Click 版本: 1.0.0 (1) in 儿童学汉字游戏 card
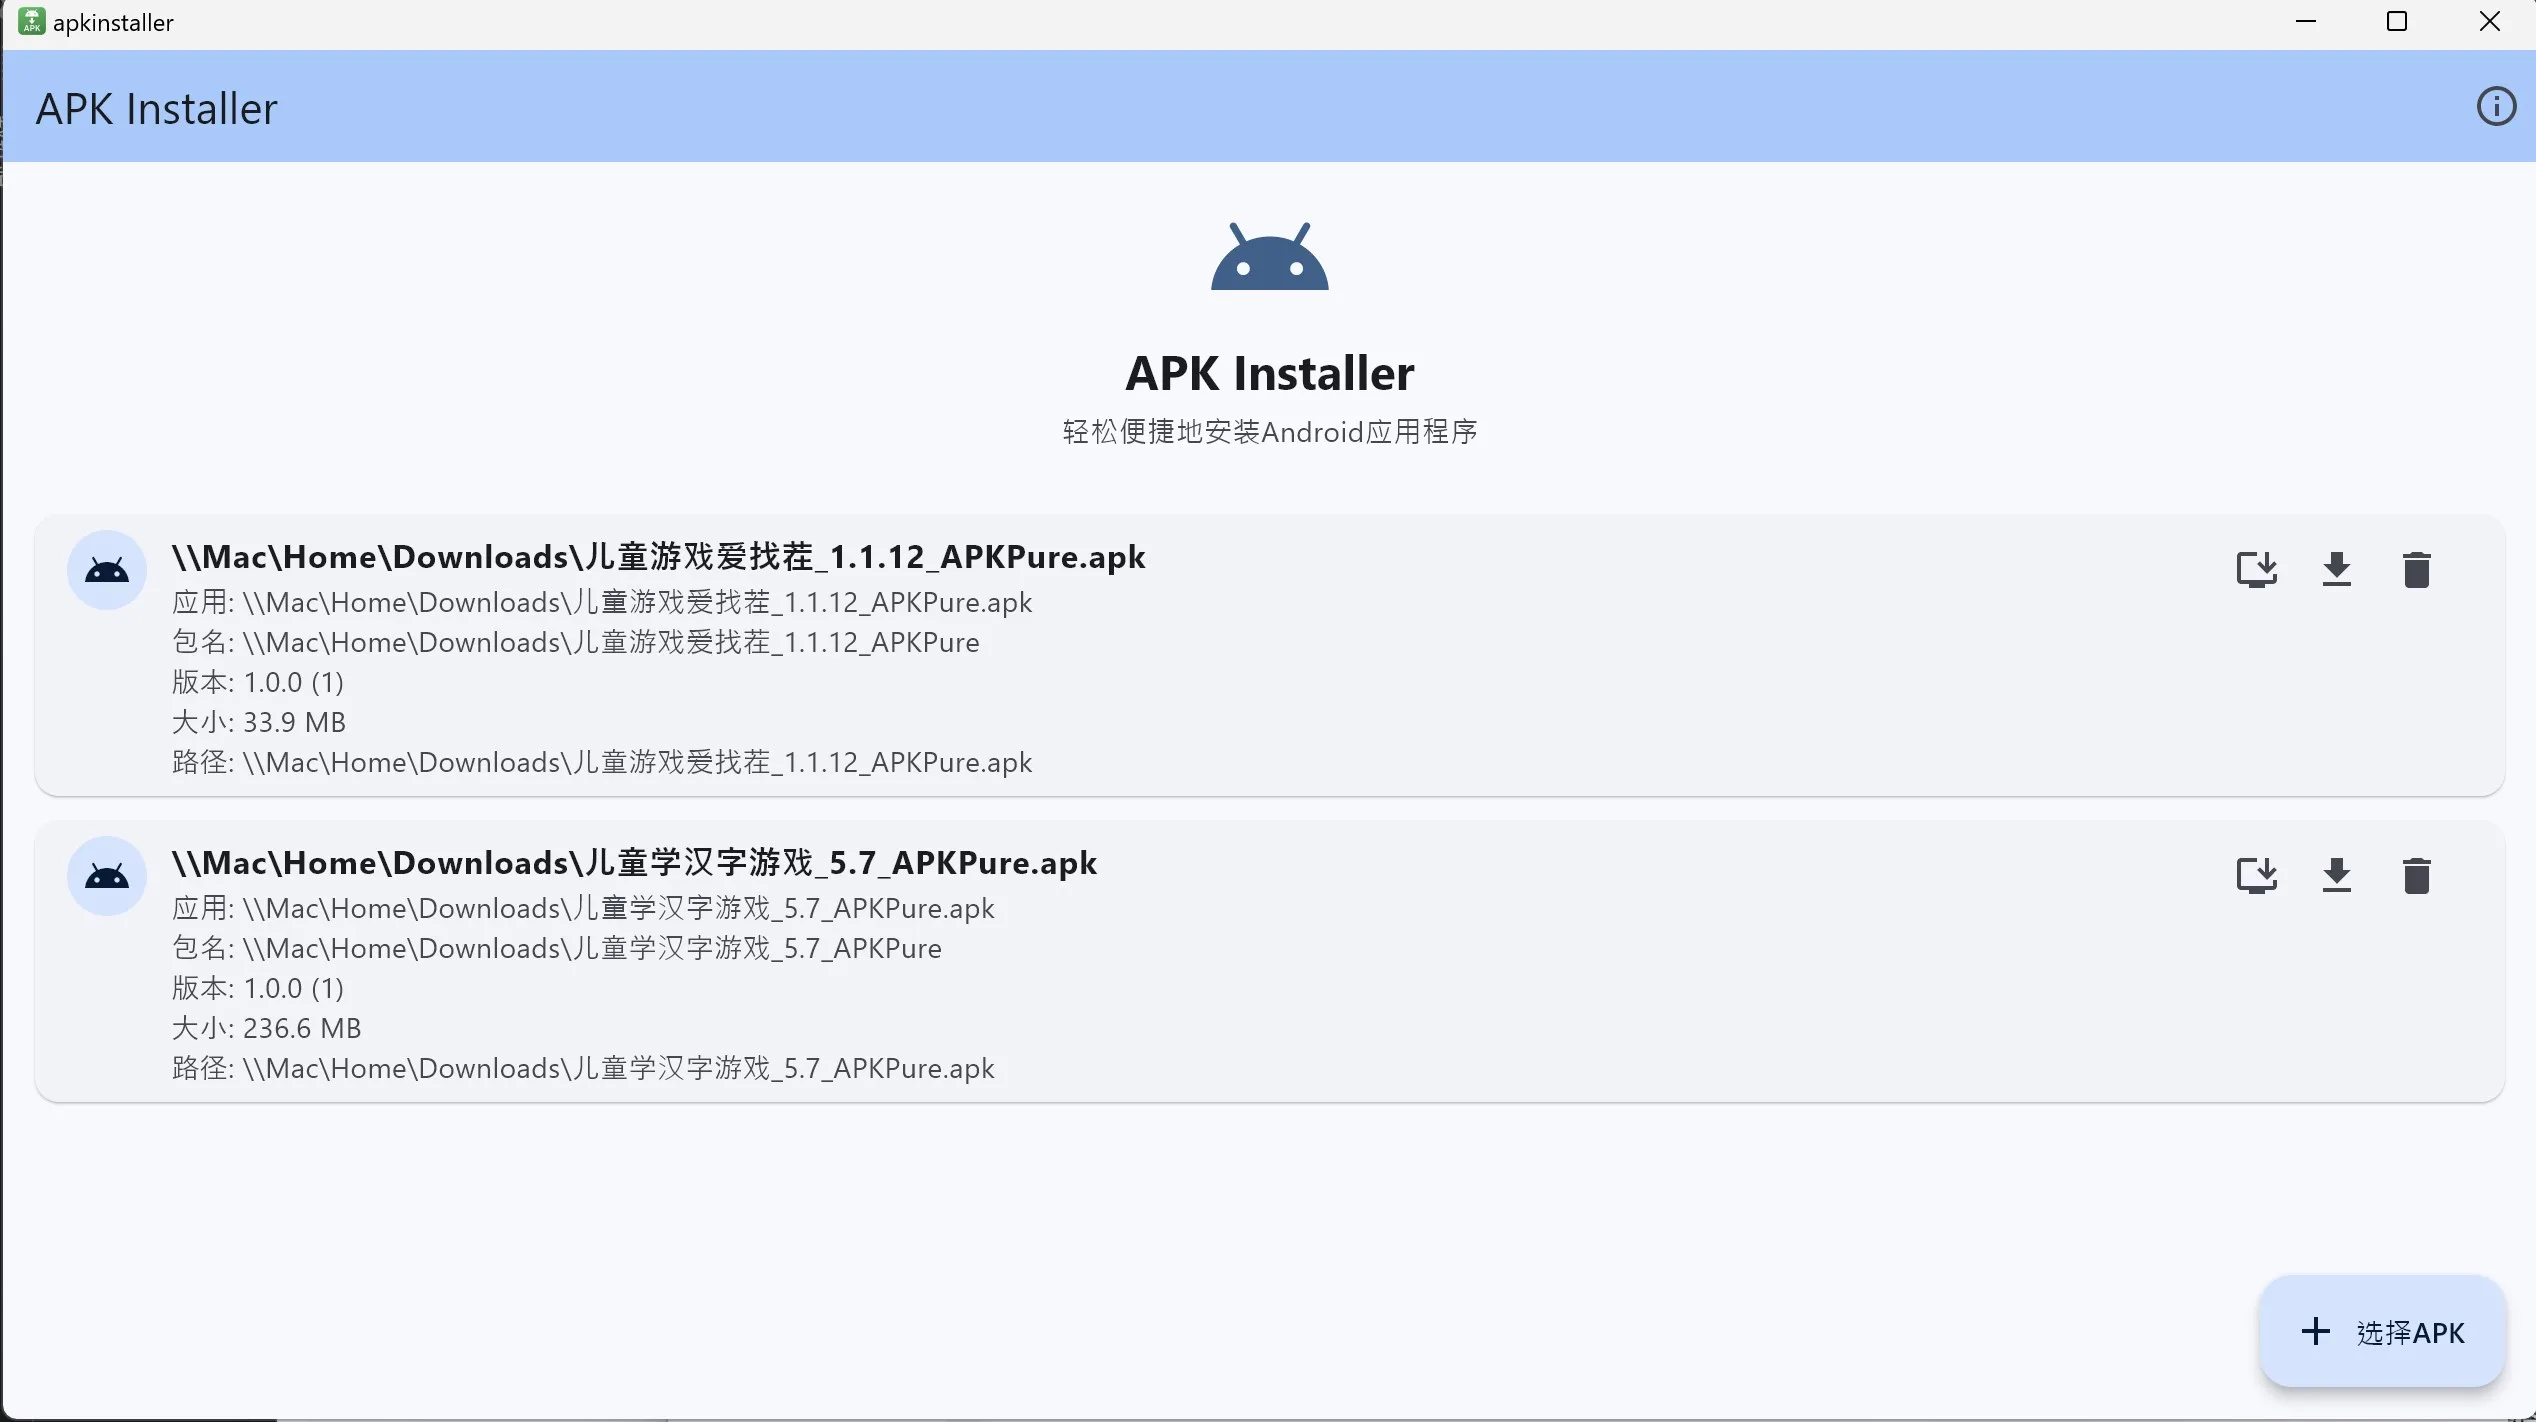This screenshot has width=2536, height=1422. tap(258, 988)
